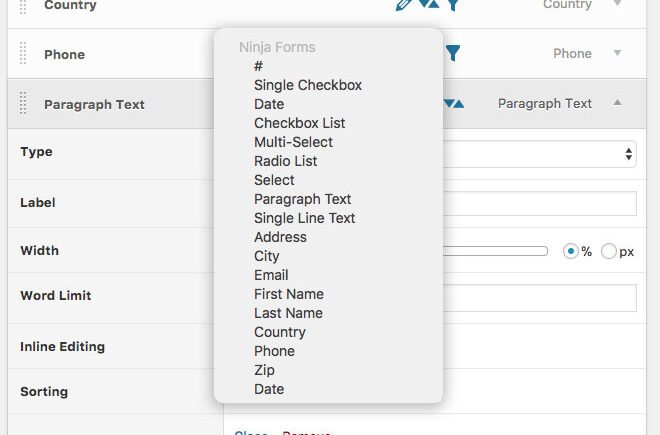The height and width of the screenshot is (435, 660).
Task: Expand the Country field settings arrow
Action: [x=617, y=4]
